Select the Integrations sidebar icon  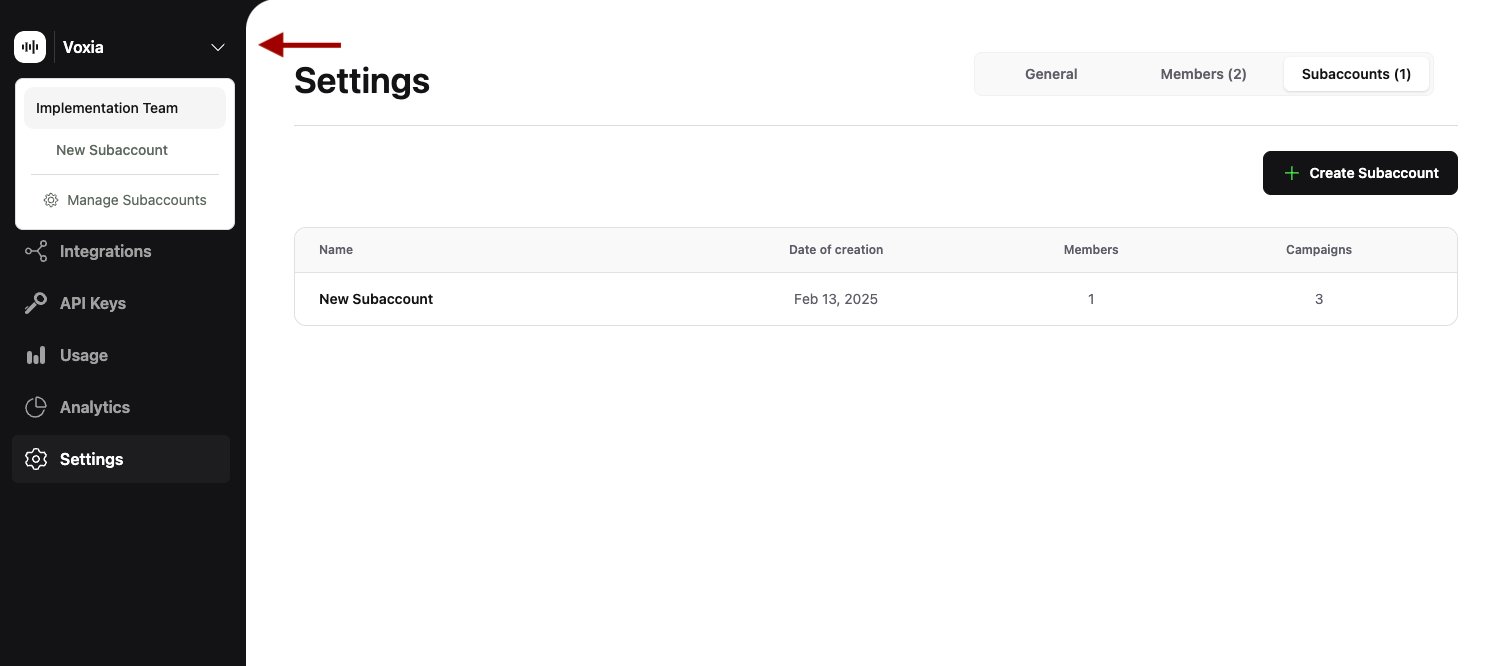point(36,251)
